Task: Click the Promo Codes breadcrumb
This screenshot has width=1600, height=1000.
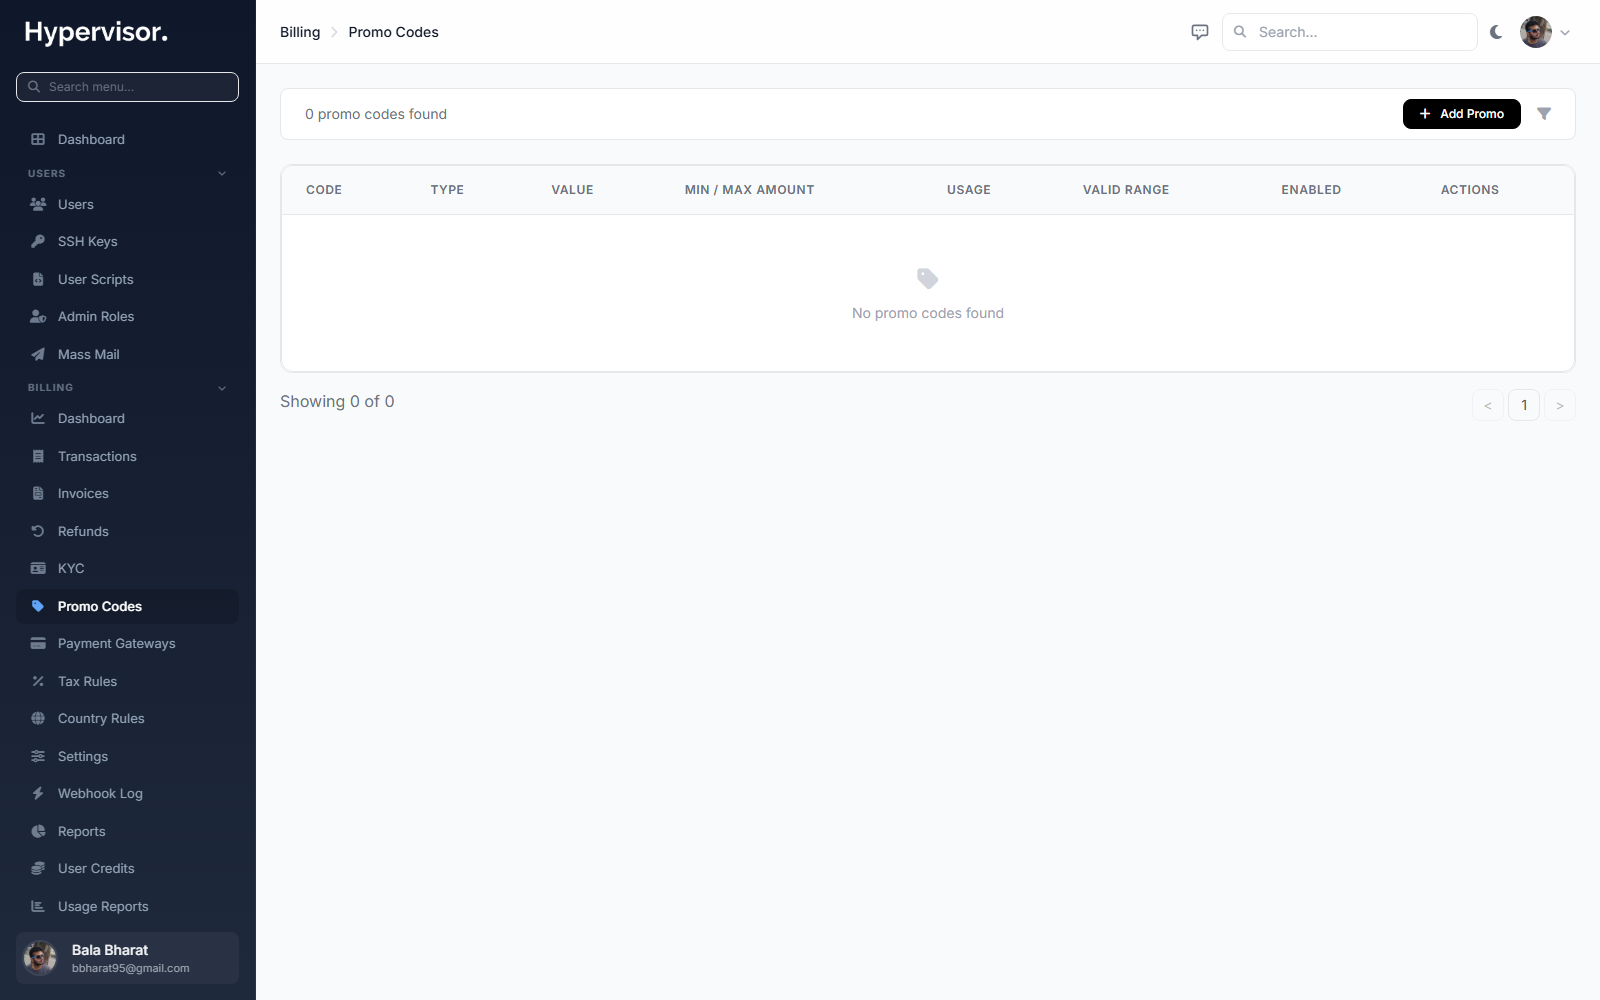Action: click(x=393, y=32)
